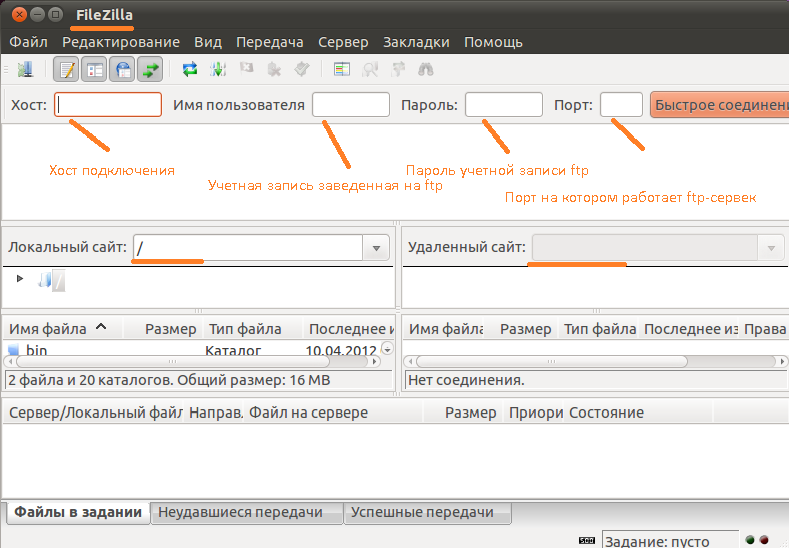This screenshot has width=790, height=548.
Task: Sort remote list by Права column
Action: pos(764,329)
